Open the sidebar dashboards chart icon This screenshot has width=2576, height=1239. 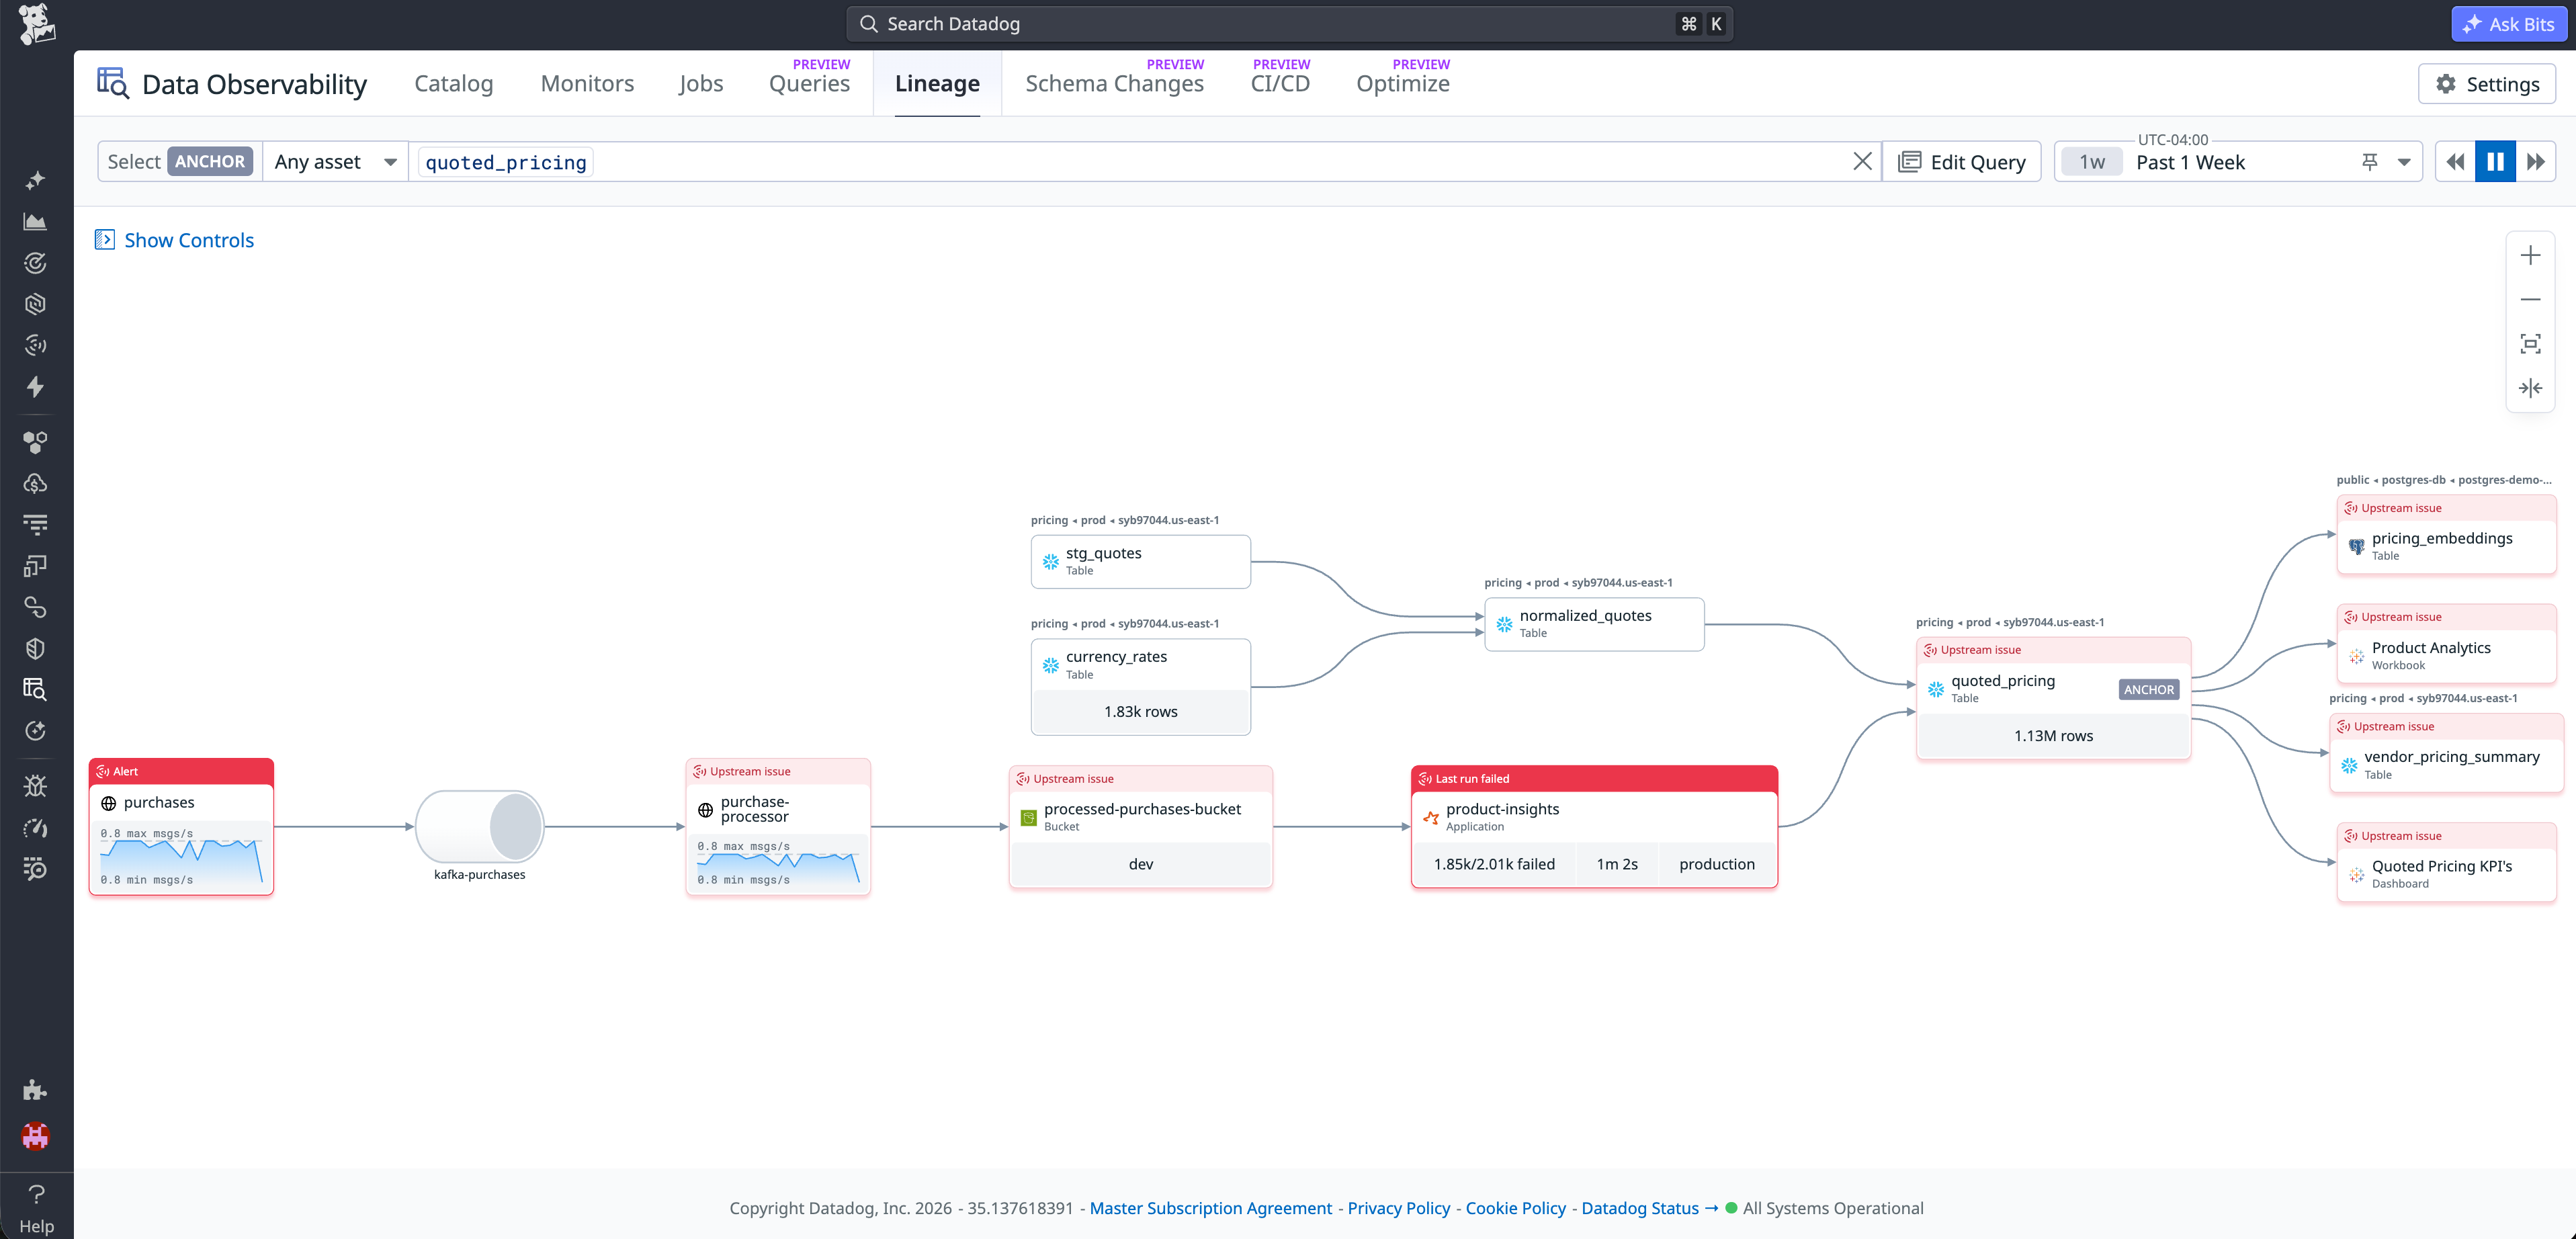tap(35, 221)
